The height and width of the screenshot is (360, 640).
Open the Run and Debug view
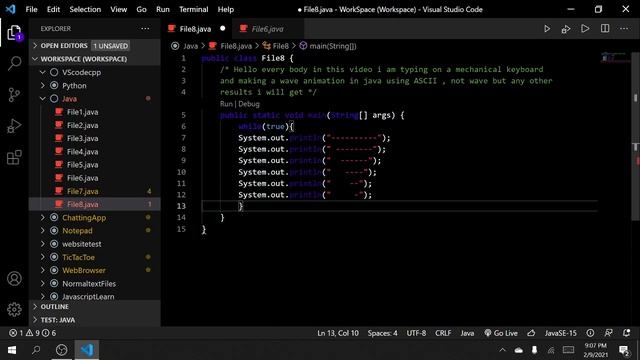pyautogui.click(x=14, y=126)
